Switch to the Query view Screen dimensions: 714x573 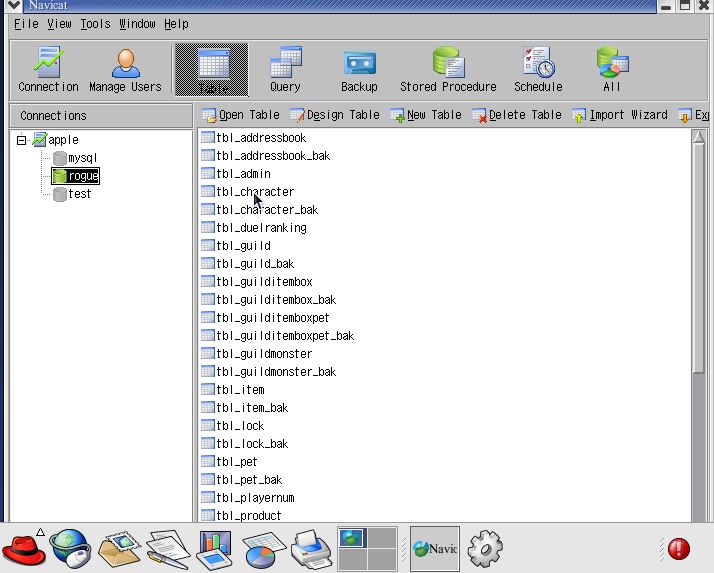pos(285,70)
